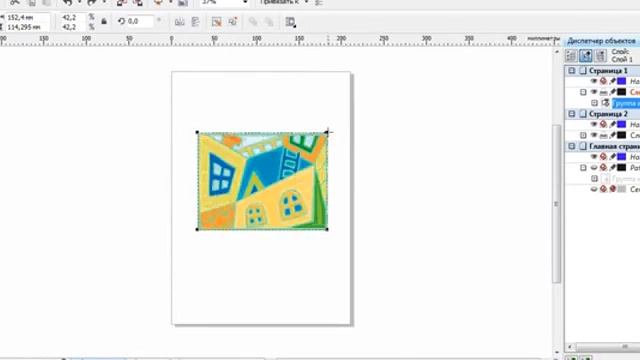Toggle visibility eye of Страница 1 black layer

coord(594,92)
